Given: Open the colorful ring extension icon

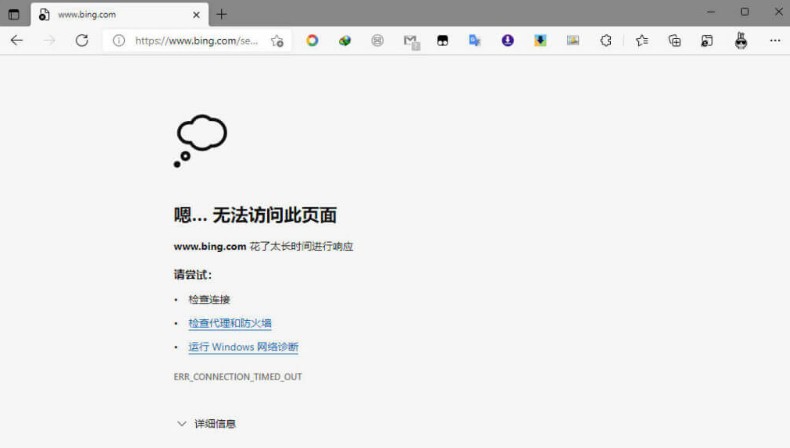Looking at the screenshot, I should click(x=312, y=40).
